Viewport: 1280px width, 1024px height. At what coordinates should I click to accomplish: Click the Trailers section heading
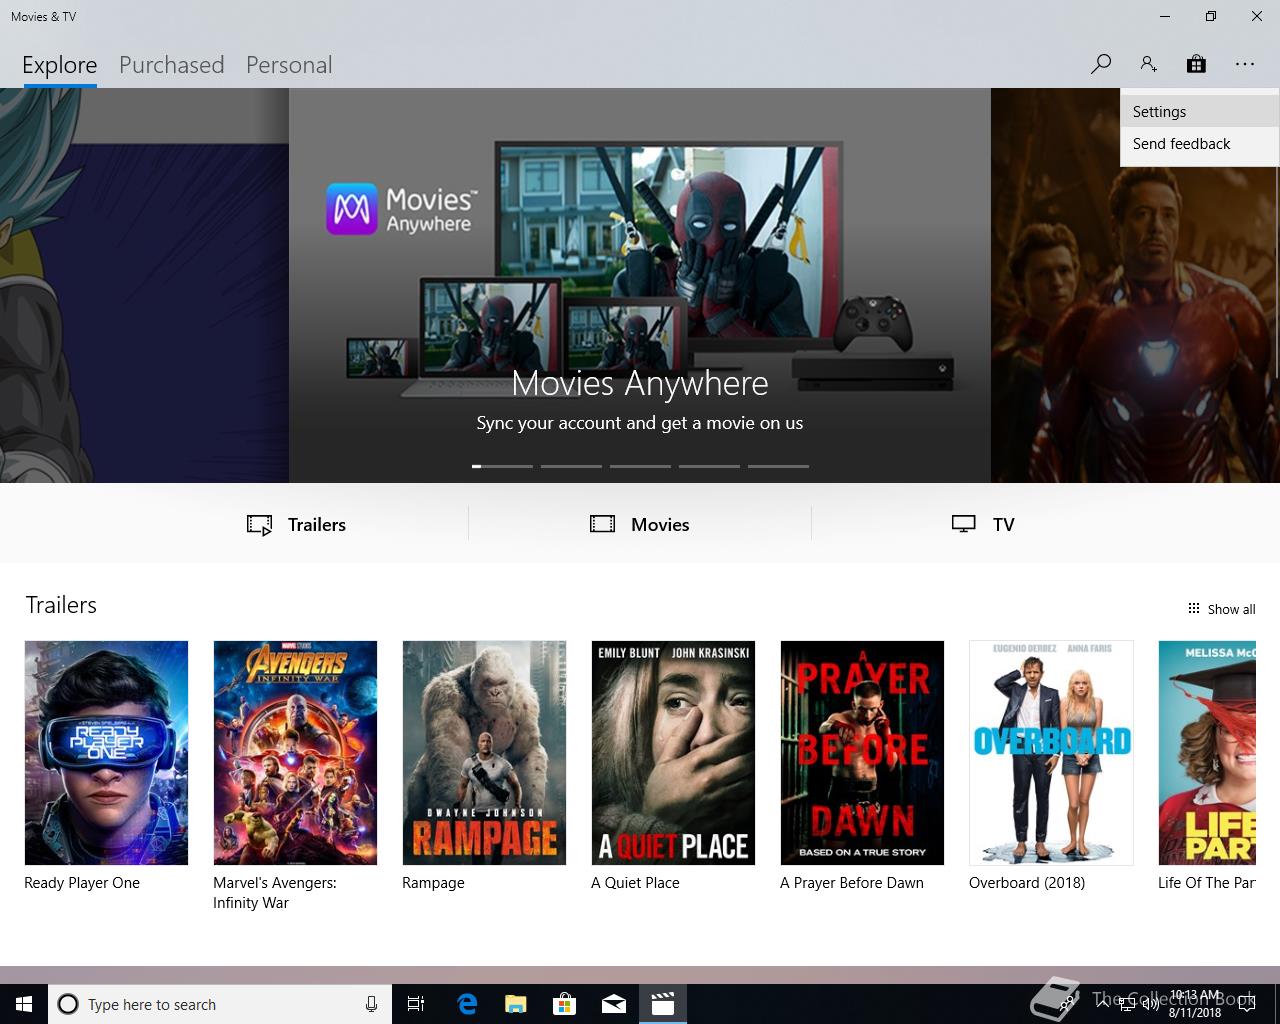click(61, 605)
